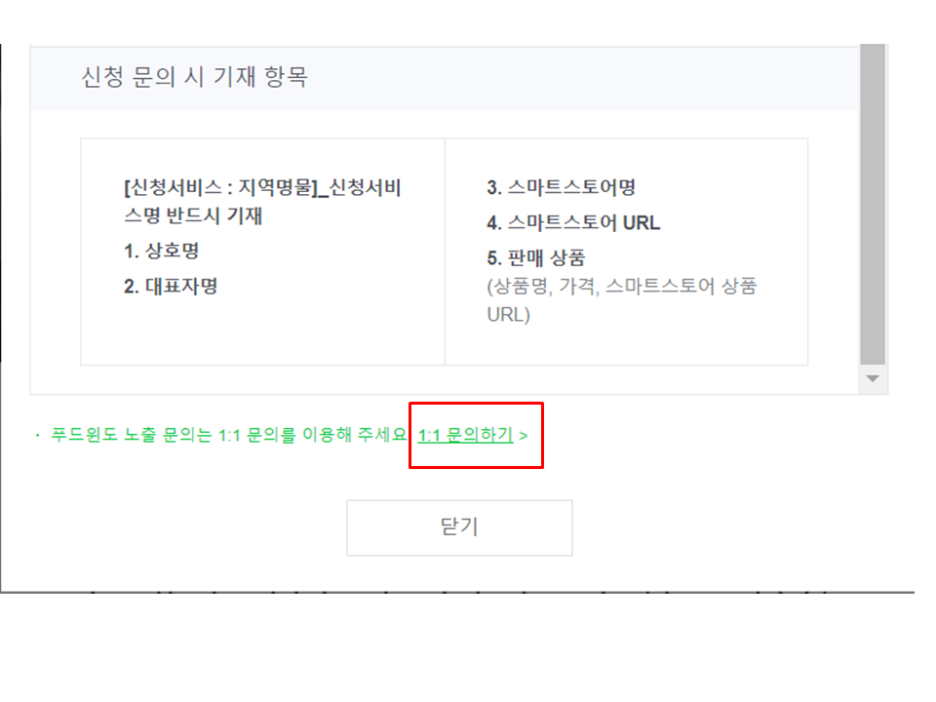Click empty space beneath gray URL) line
936x702 pixels.
626,345
